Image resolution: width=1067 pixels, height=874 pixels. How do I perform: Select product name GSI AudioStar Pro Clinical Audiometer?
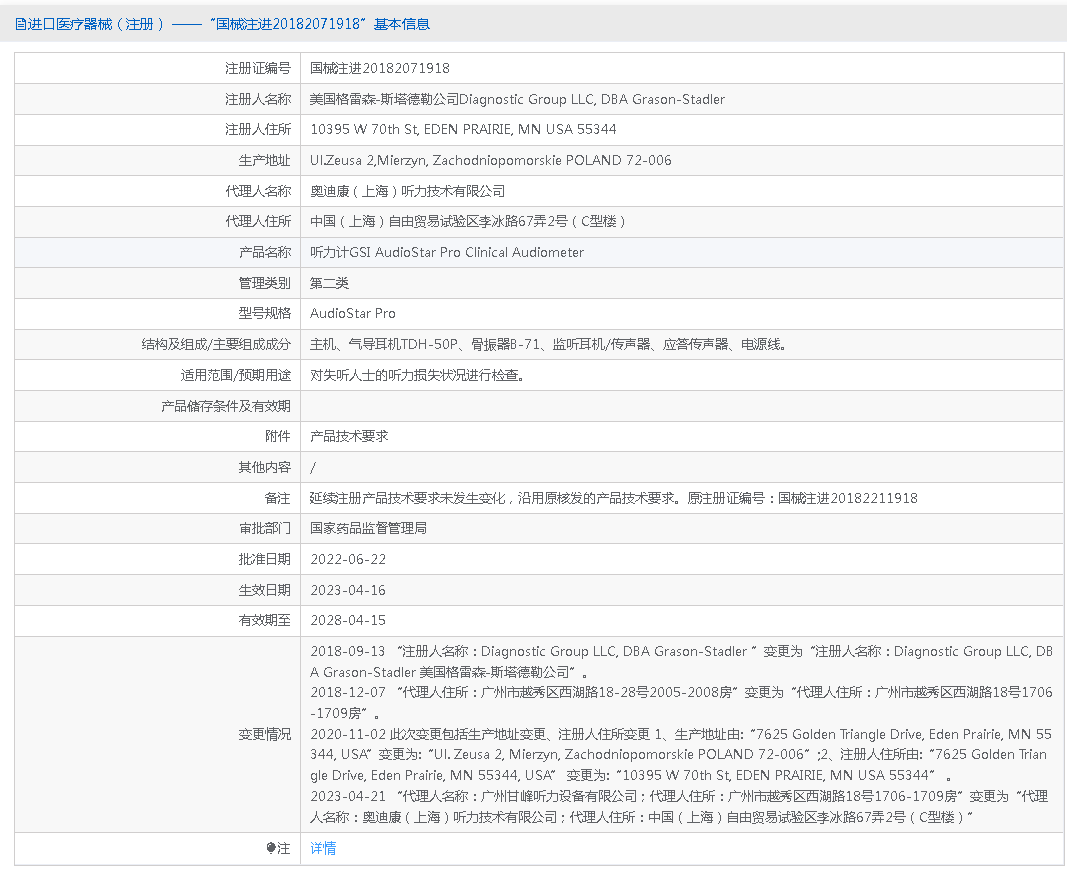[446, 253]
